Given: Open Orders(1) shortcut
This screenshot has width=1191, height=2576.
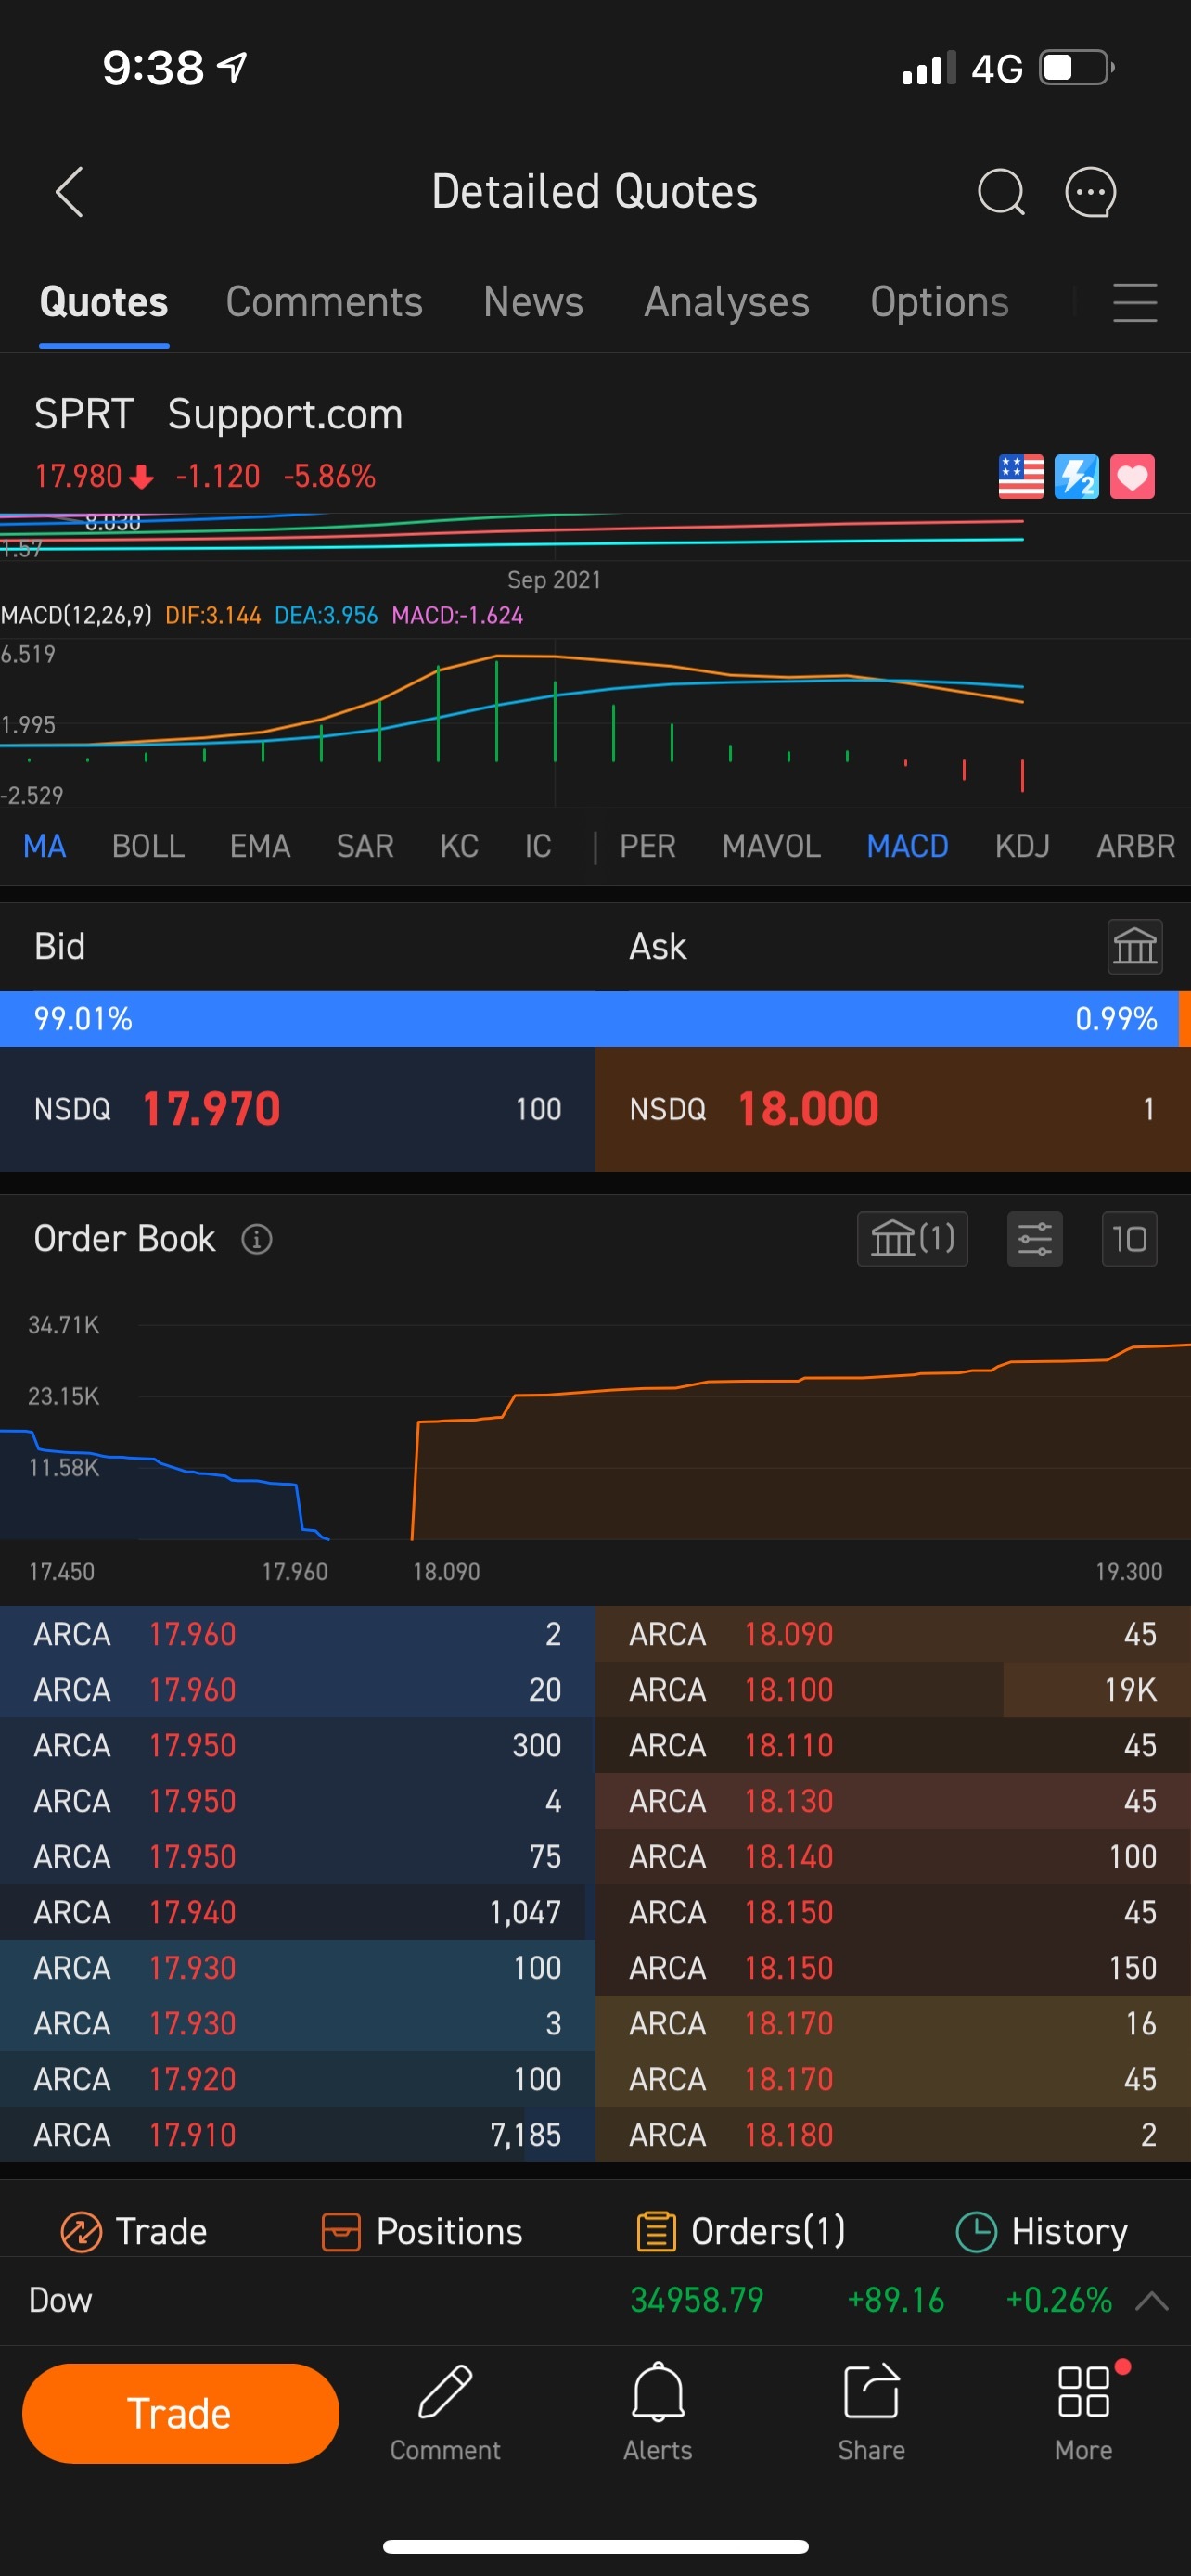Looking at the screenshot, I should tap(741, 2231).
